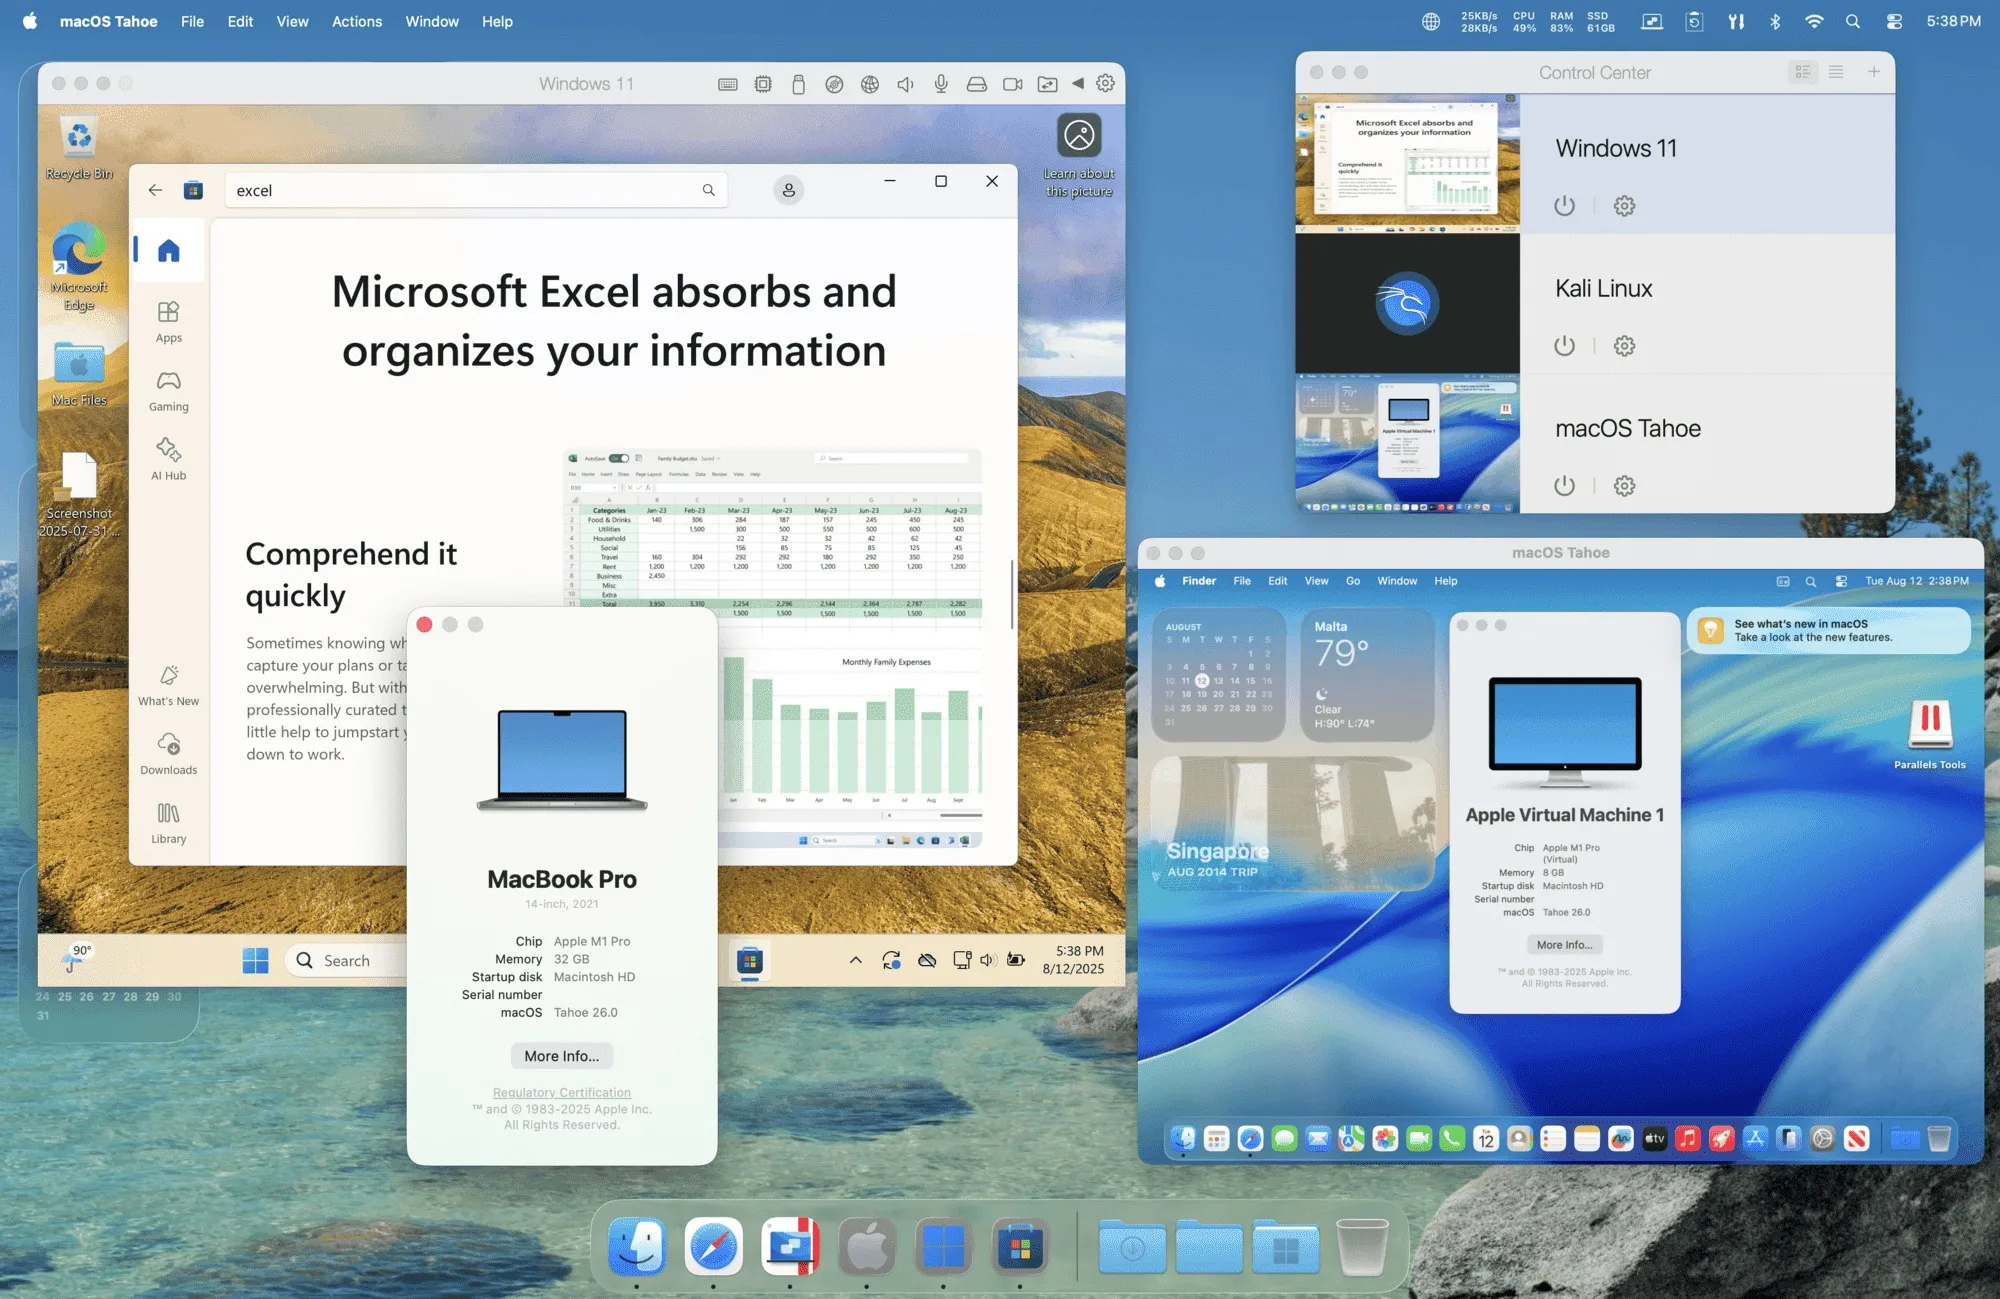
Task: Open Control Center from the macOS menu bar
Action: click(x=1893, y=21)
